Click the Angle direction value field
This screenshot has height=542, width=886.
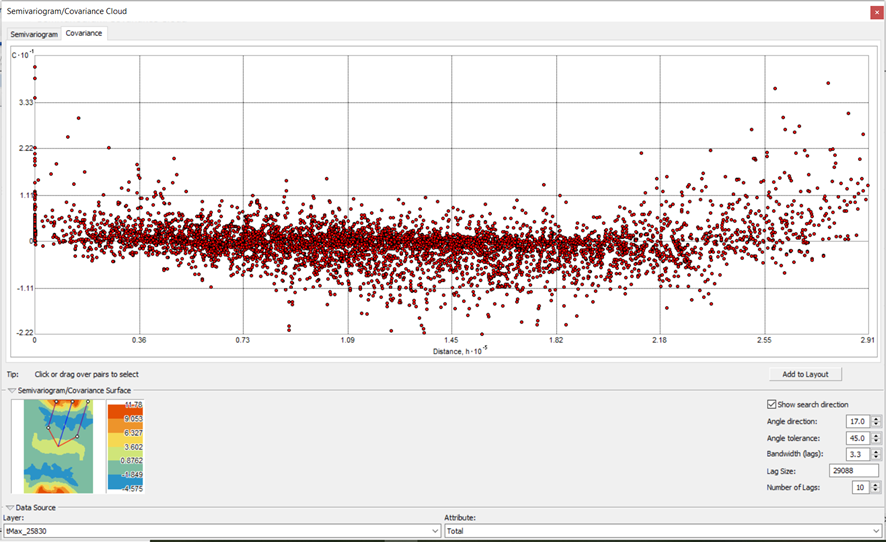point(857,421)
